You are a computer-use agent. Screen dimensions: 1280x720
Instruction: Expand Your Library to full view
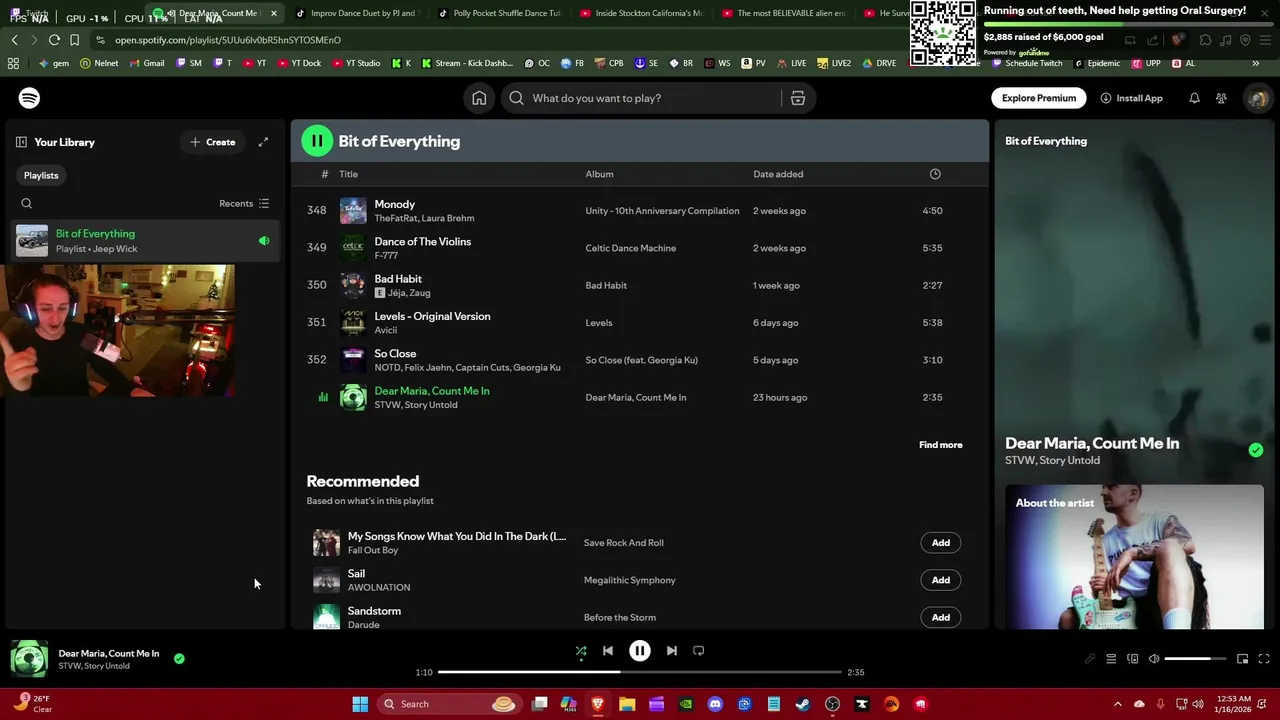click(x=263, y=142)
